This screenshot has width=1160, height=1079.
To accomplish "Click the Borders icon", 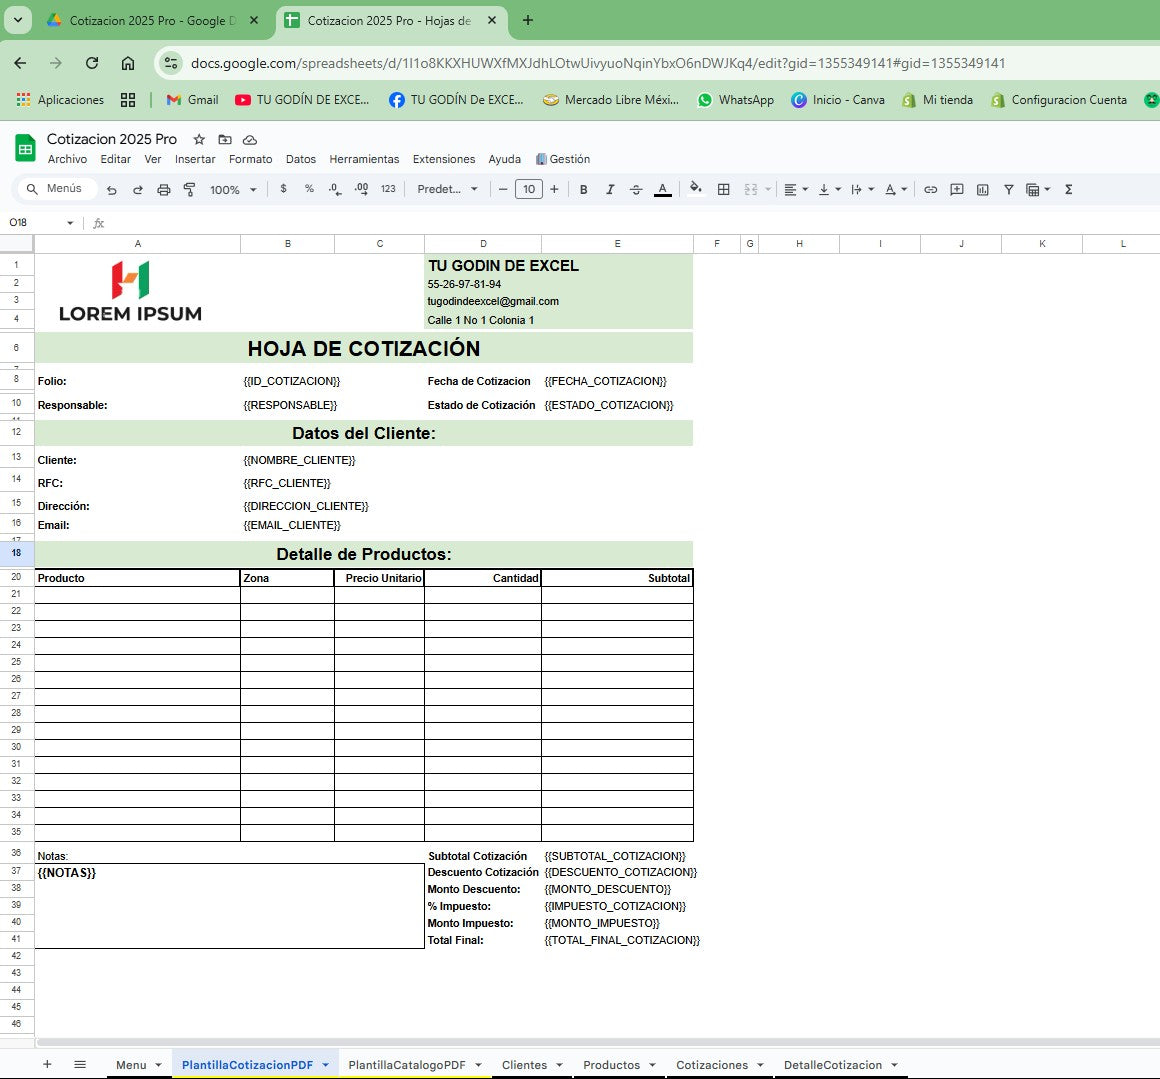I will [x=723, y=189].
